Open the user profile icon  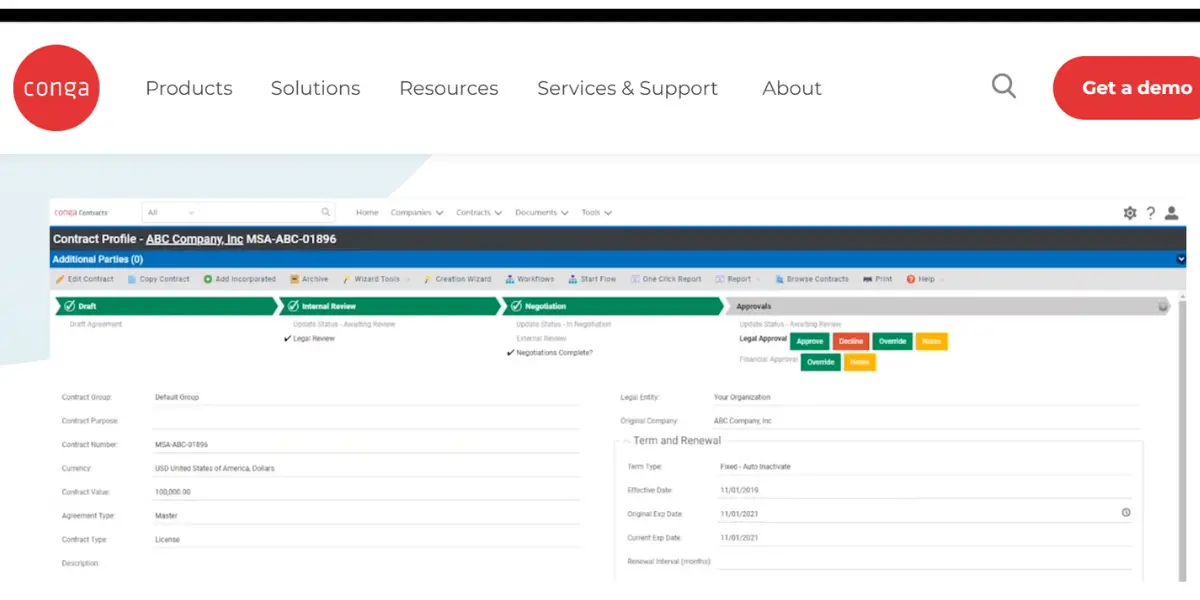[x=1172, y=213]
